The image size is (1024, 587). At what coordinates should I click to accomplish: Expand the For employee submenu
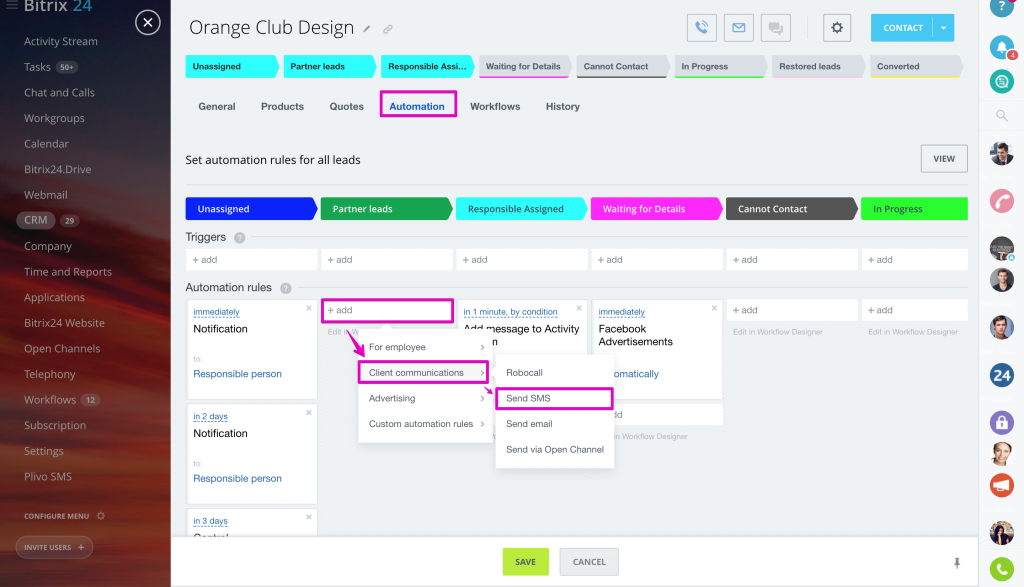[425, 347]
